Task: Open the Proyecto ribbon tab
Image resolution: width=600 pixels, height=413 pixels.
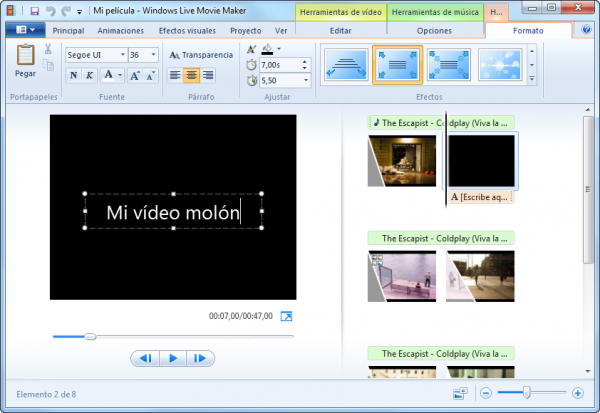Action: 246,31
